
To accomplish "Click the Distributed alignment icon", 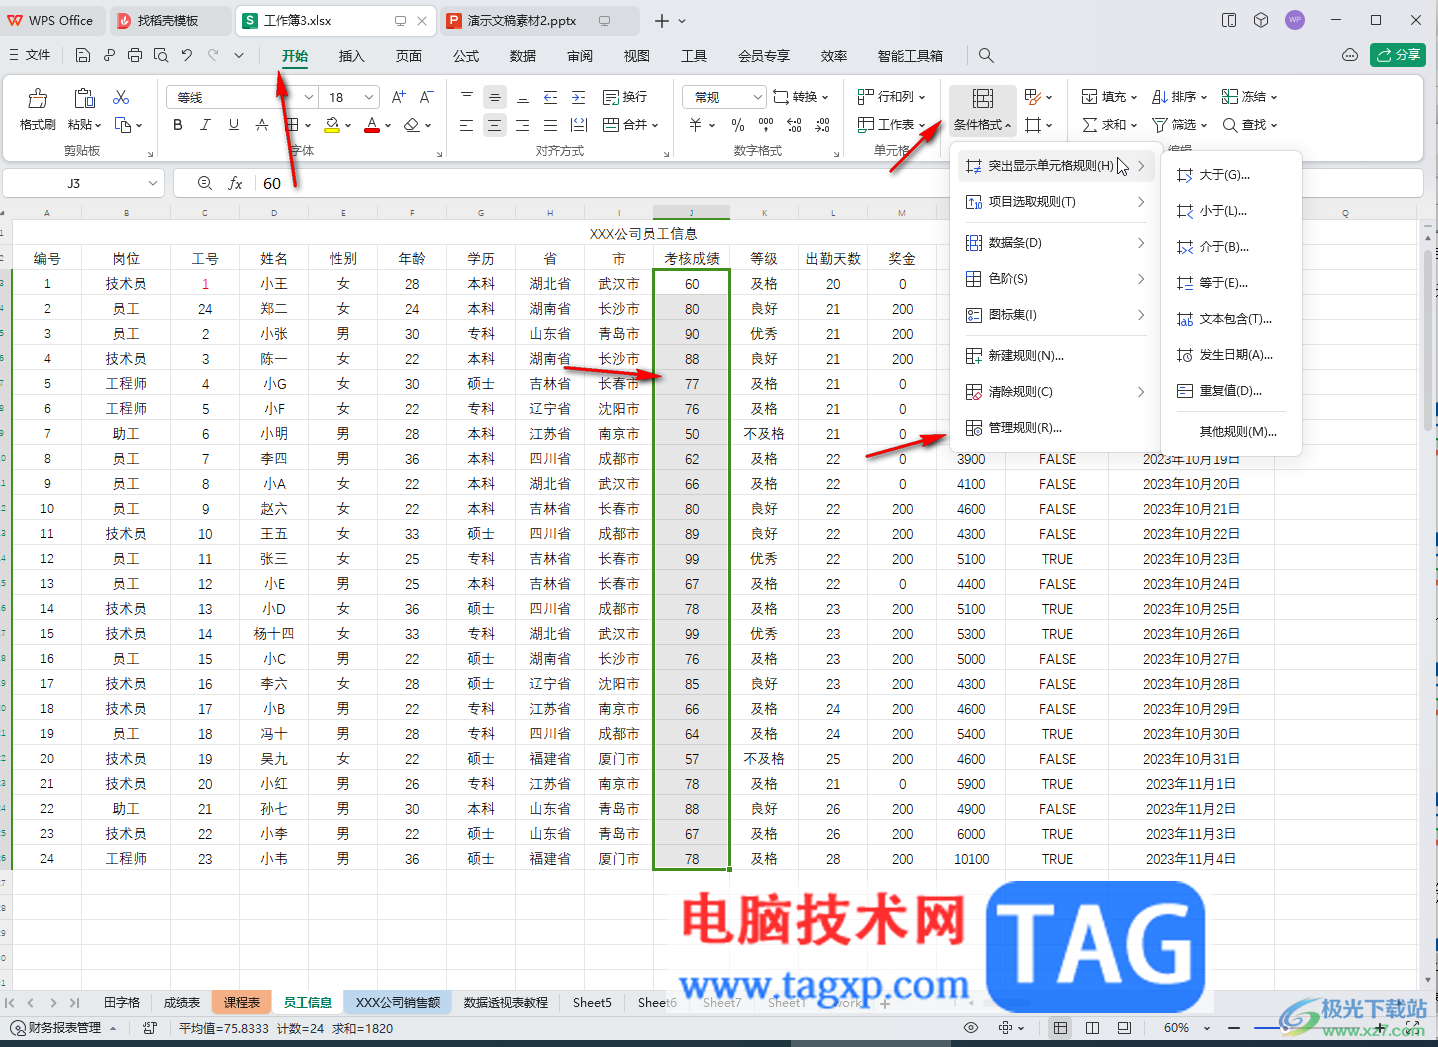I will pyautogui.click(x=578, y=125).
